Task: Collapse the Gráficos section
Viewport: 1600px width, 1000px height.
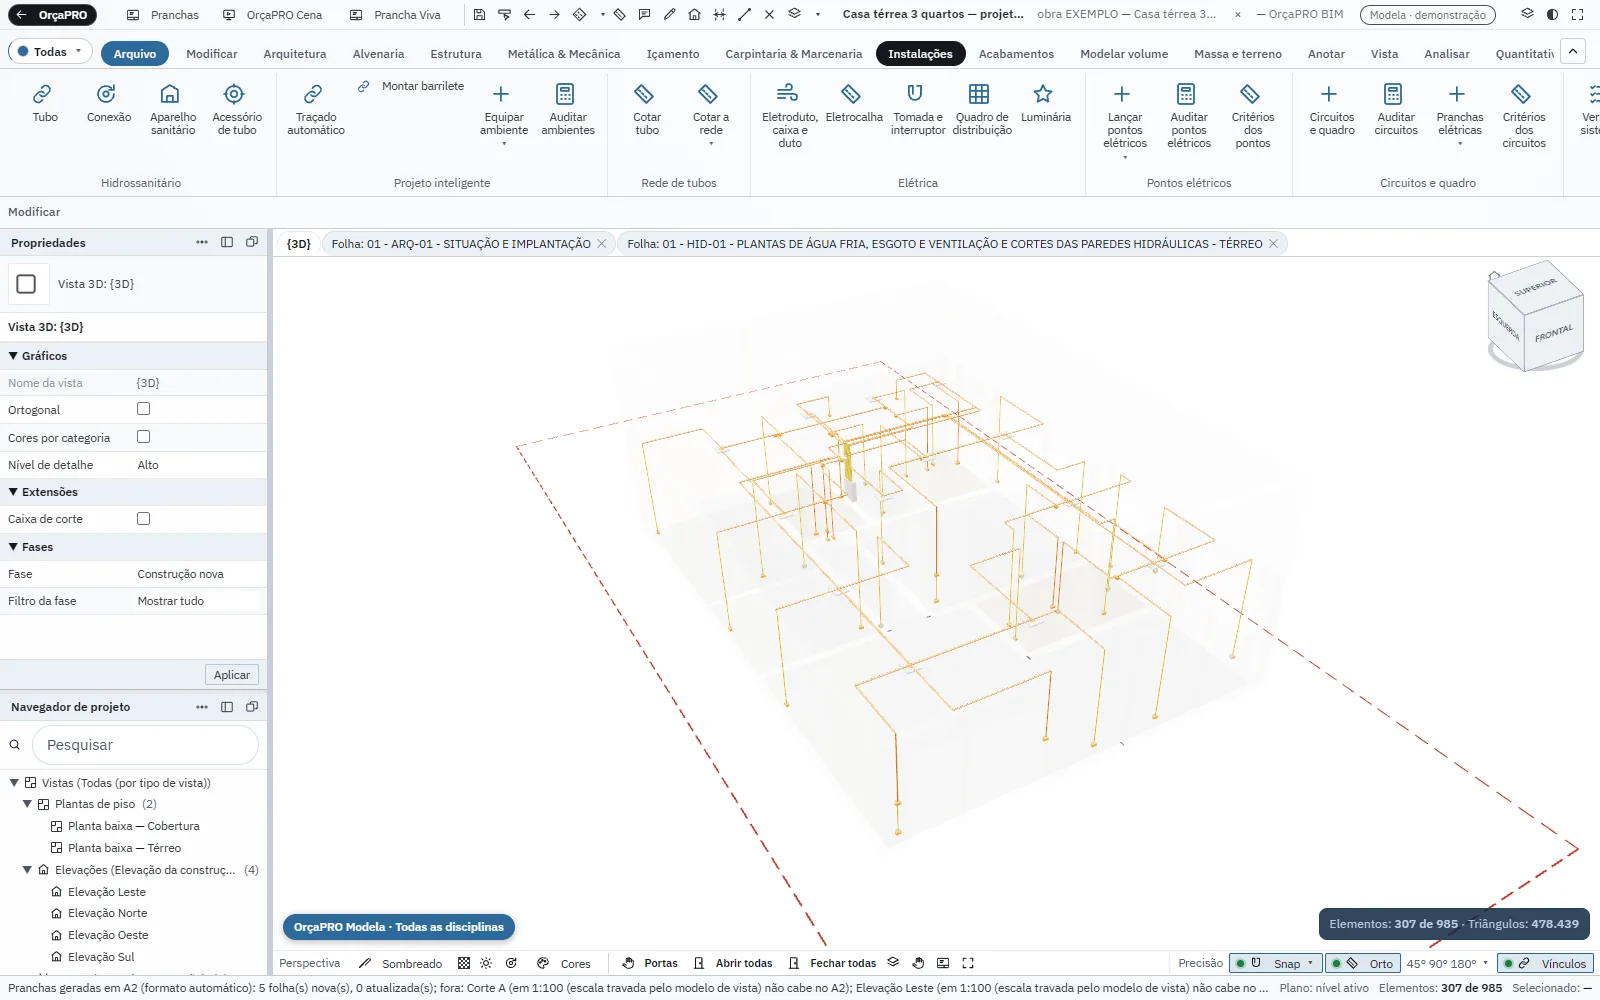Action: click(13, 356)
